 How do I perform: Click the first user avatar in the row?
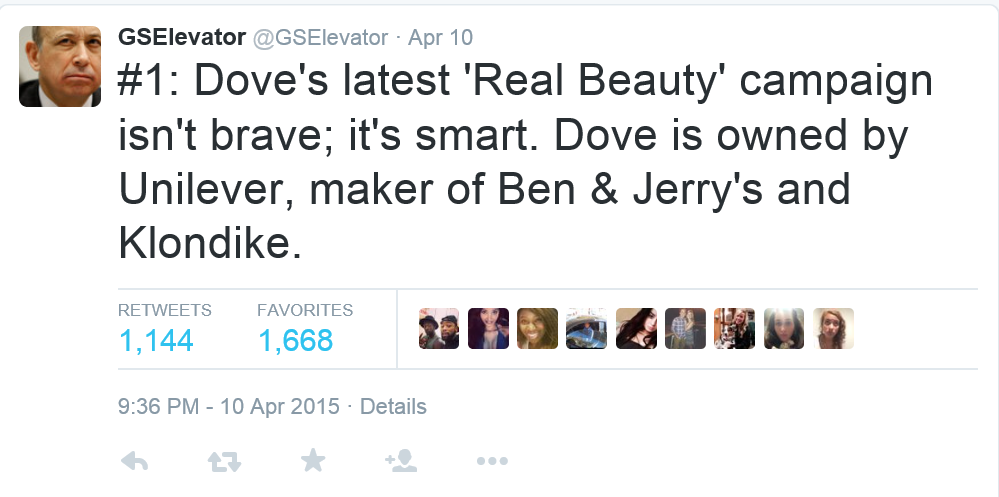[439, 328]
